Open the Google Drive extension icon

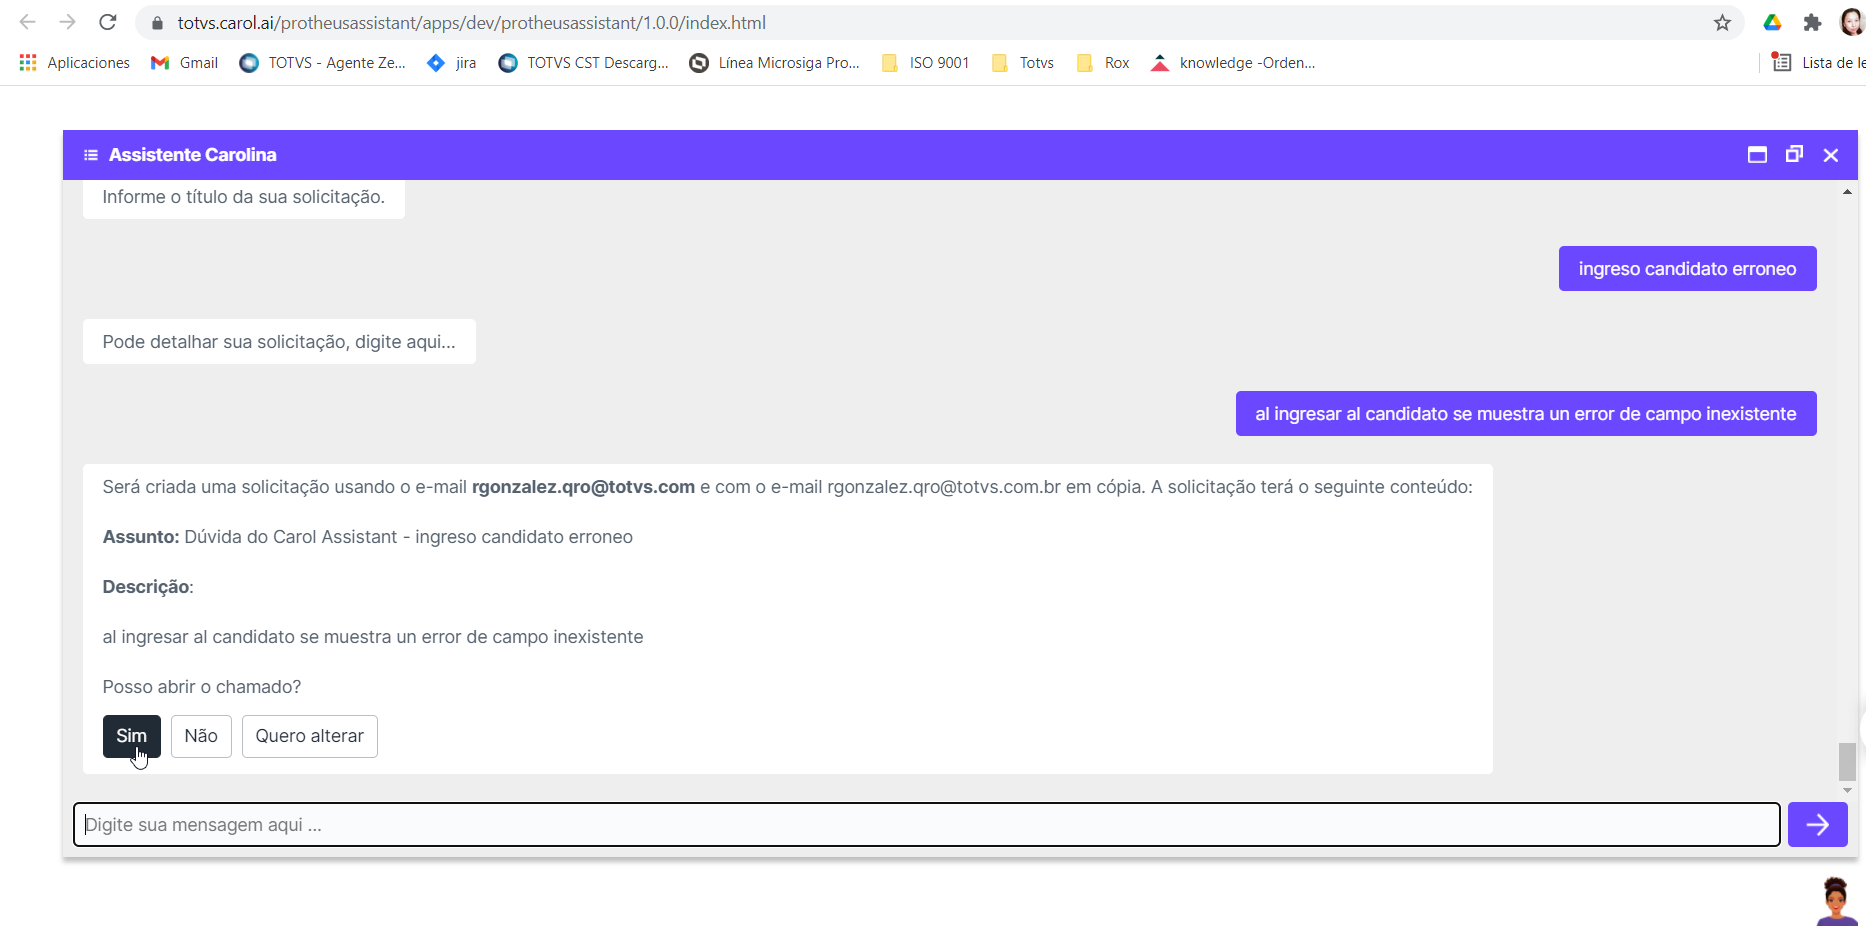(x=1772, y=23)
